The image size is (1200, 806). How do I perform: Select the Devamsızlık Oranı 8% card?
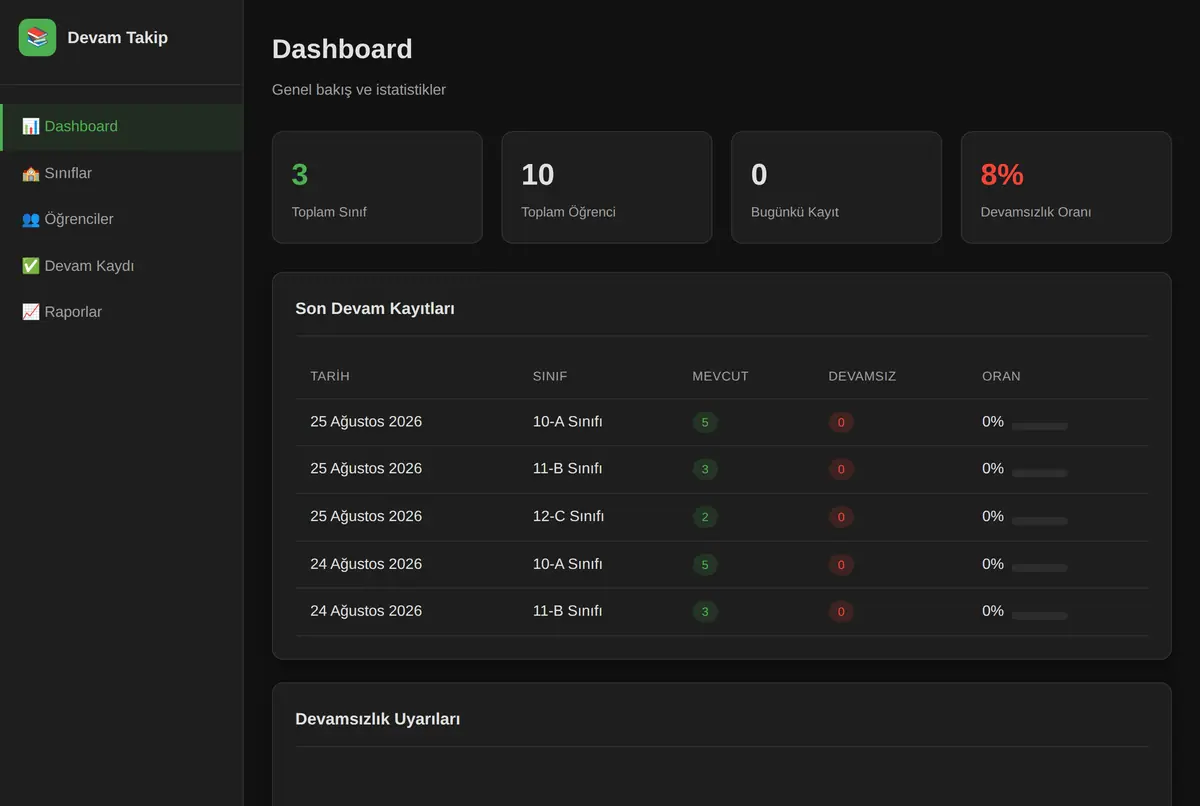coord(1066,187)
